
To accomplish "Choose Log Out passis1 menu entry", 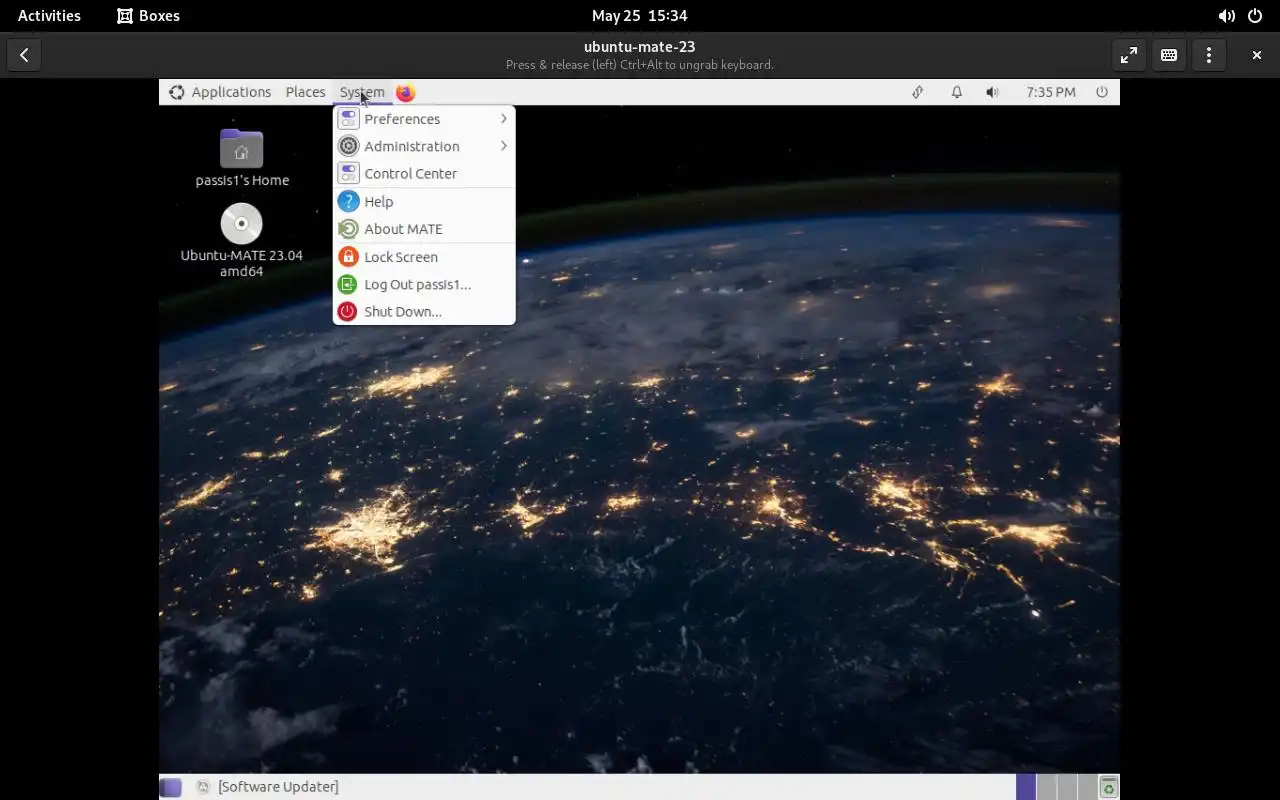I will (x=424, y=284).
